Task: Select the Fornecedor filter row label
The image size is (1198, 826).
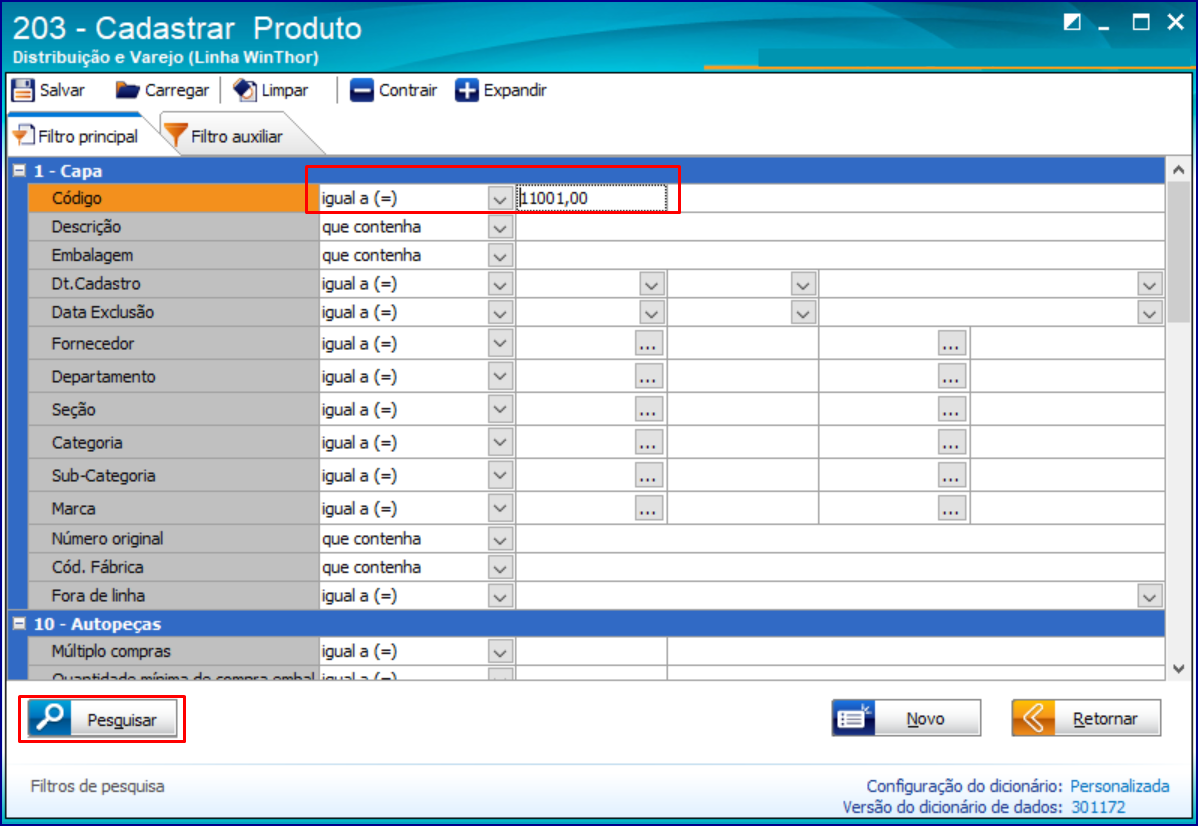Action: [173, 344]
